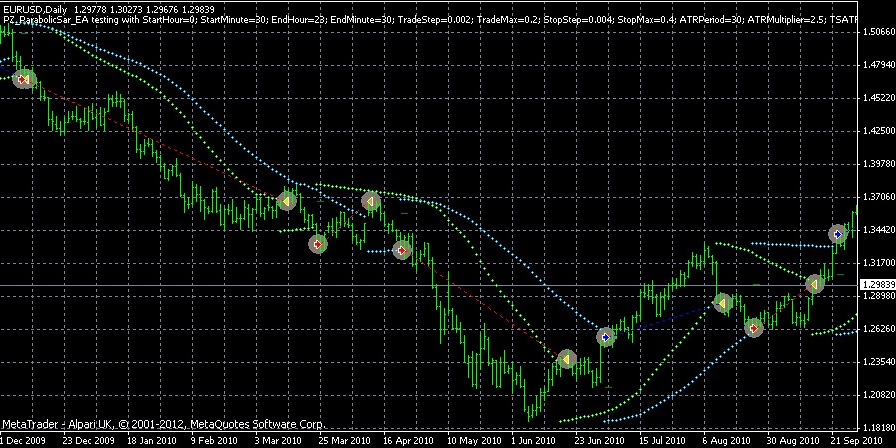Select the yellow arrow marker above 3 Mar 2010
The image size is (896, 448).
point(288,201)
